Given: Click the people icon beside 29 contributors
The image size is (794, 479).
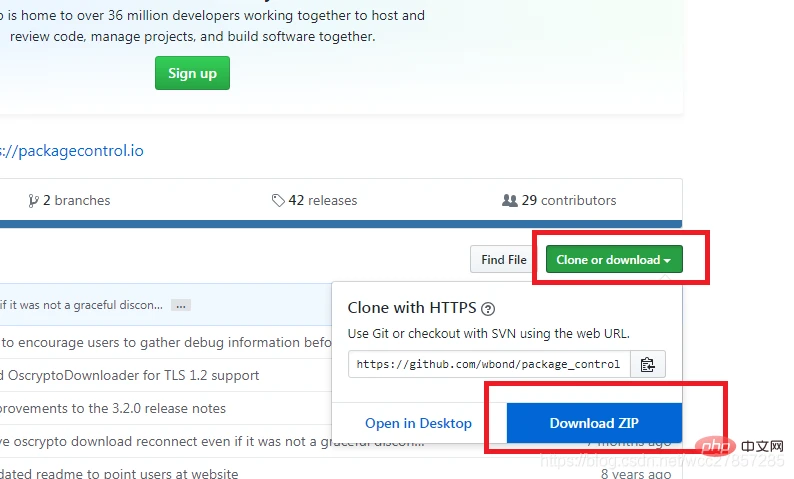Looking at the screenshot, I should click(509, 200).
